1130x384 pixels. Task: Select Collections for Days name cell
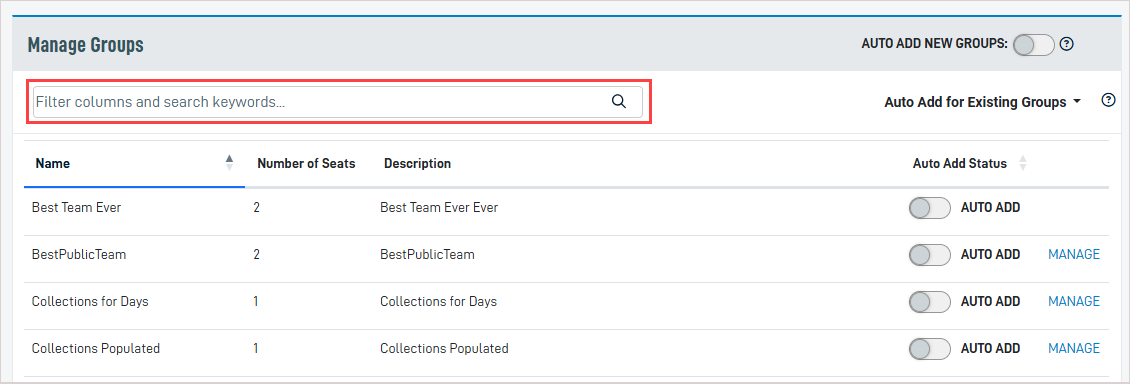tap(90, 301)
